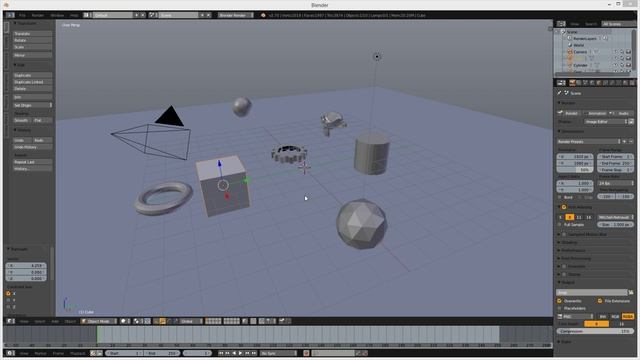Screen dimensions: 640x360
Task: Toggle Camera renderability icon in outliner
Action: click(628, 52)
